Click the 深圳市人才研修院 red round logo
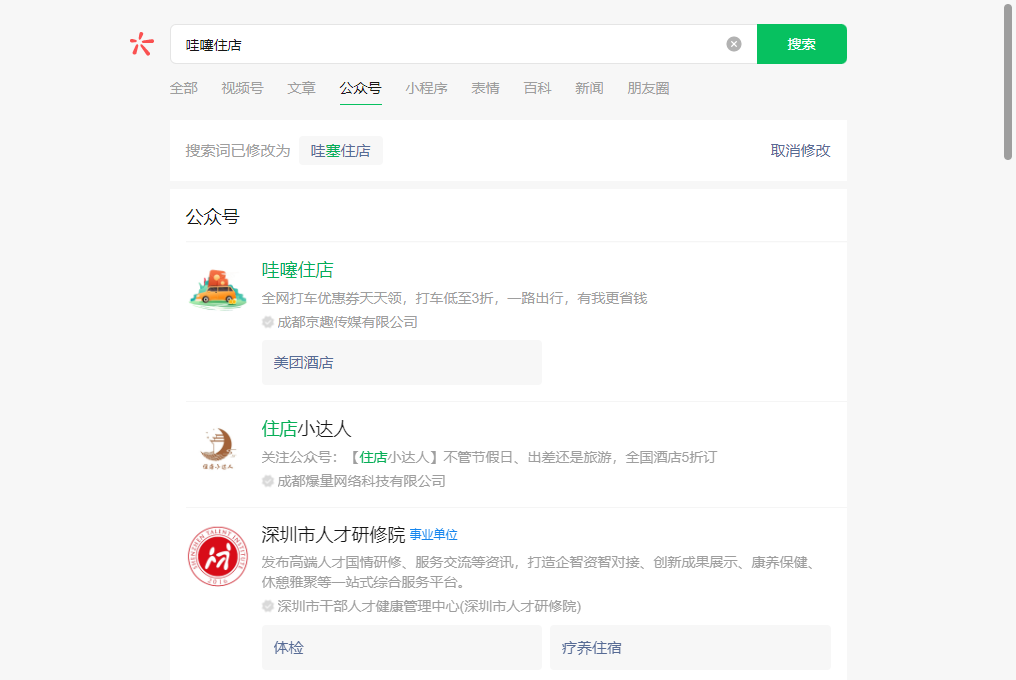The width and height of the screenshot is (1016, 680). [x=218, y=557]
